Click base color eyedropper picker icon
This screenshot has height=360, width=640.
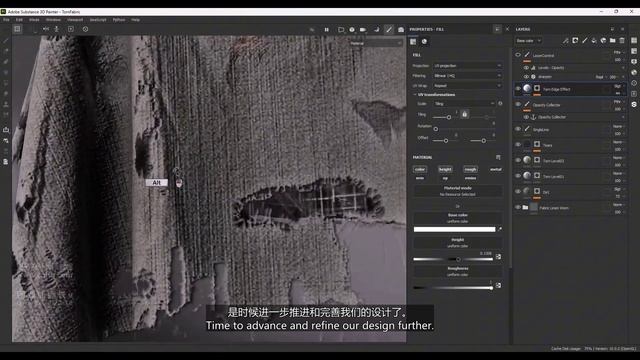pos(500,229)
